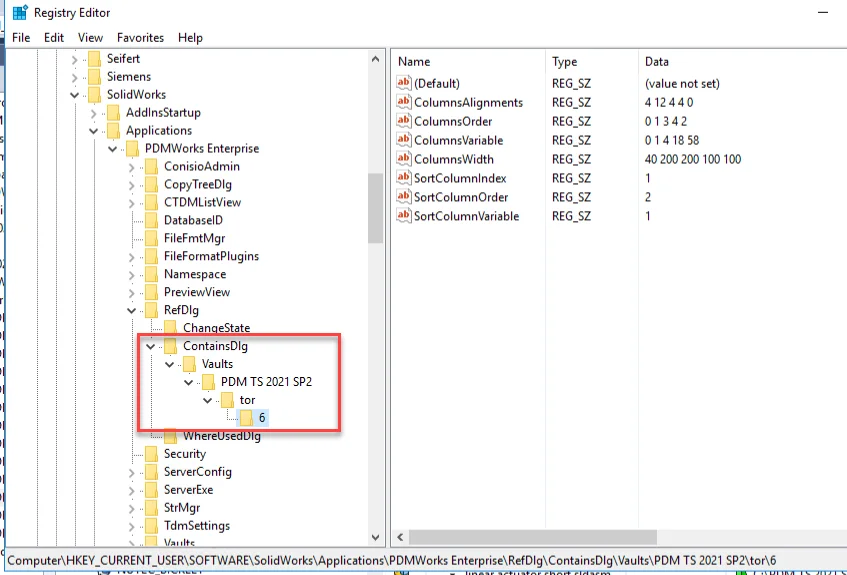847x575 pixels.
Task: Open the Favorites menu
Action: 140,38
